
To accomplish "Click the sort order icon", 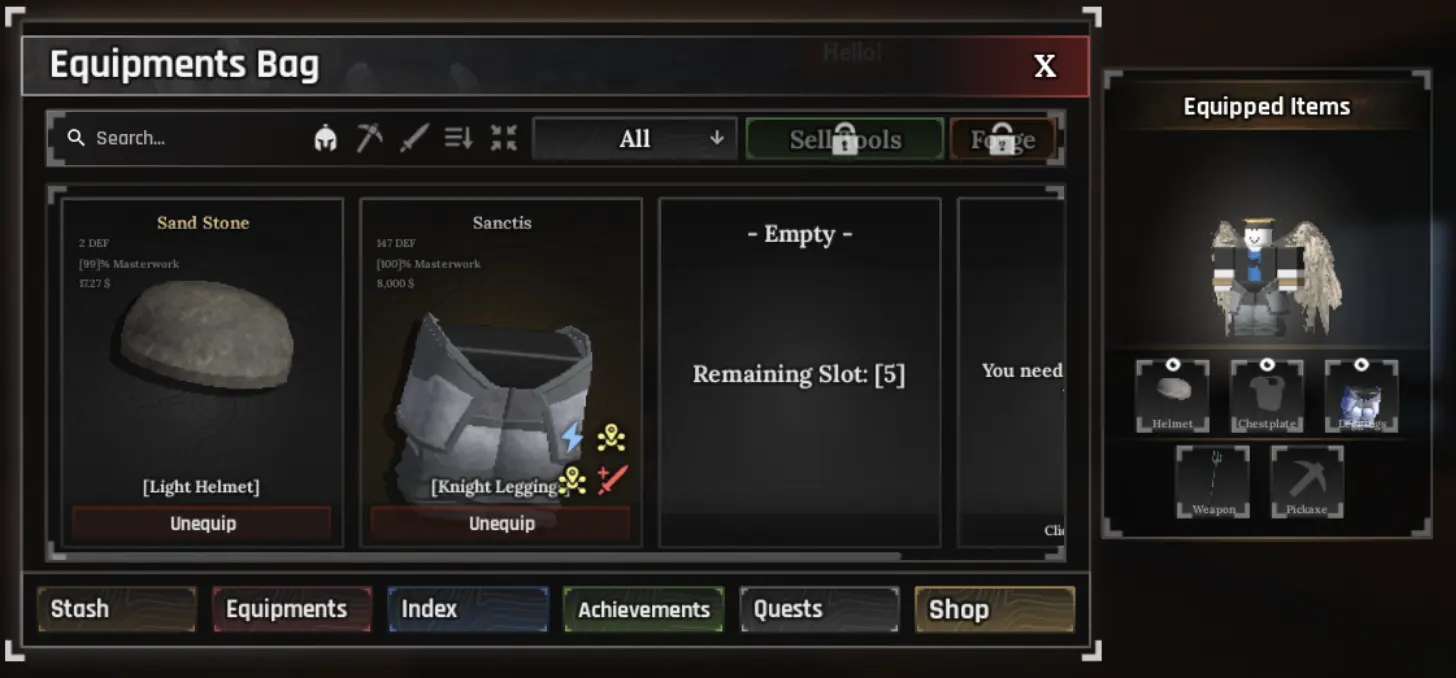I will click(x=459, y=138).
